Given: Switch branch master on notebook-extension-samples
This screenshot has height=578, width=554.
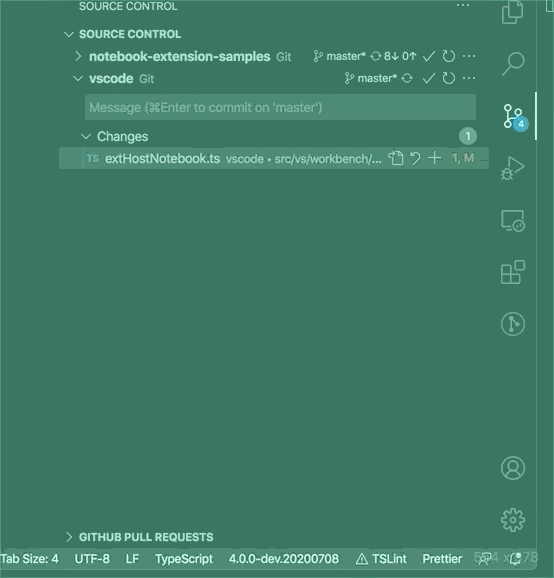Looking at the screenshot, I should [x=339, y=56].
